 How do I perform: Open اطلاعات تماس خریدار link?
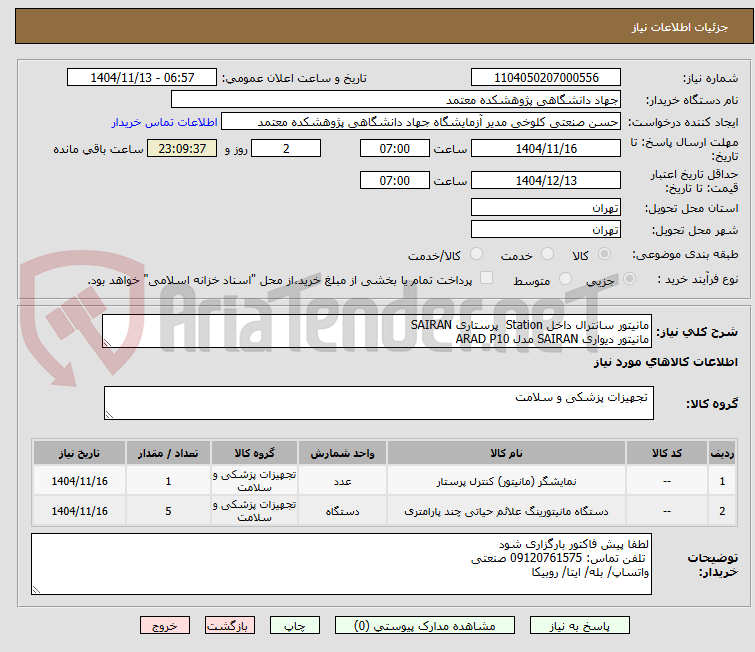(165, 122)
